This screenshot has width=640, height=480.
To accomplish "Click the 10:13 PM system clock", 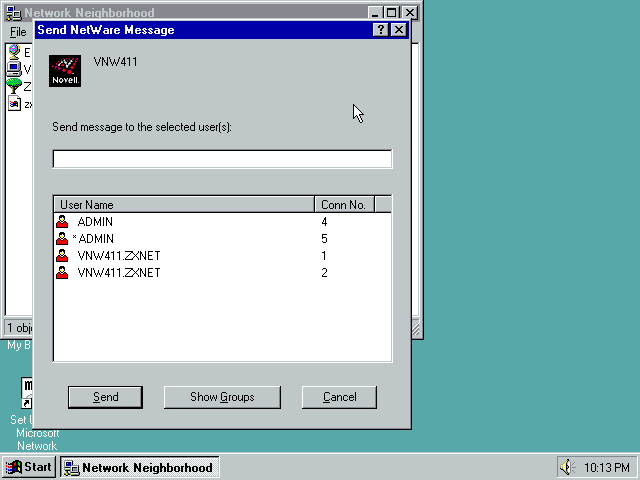I will [x=607, y=467].
